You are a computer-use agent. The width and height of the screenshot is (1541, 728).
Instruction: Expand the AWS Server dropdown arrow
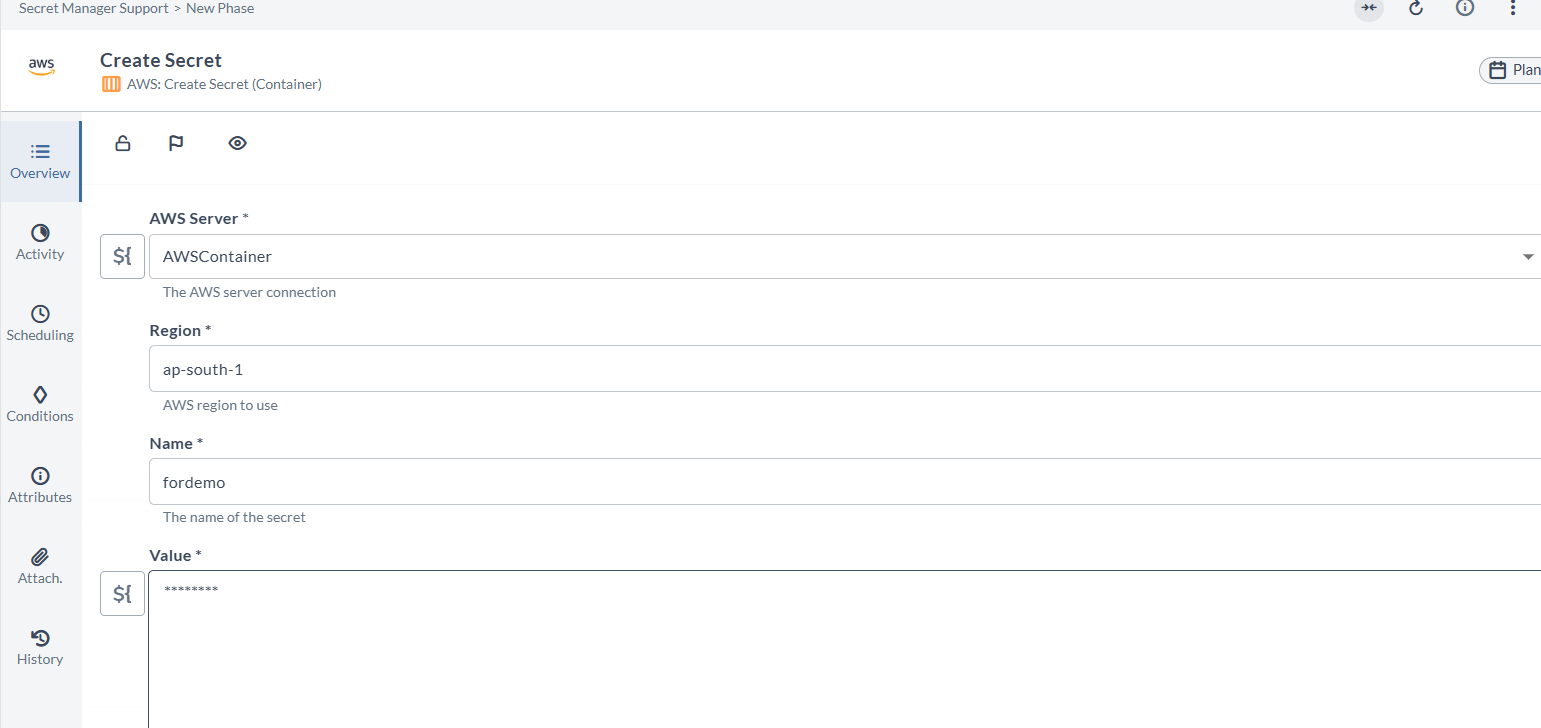(x=1528, y=257)
